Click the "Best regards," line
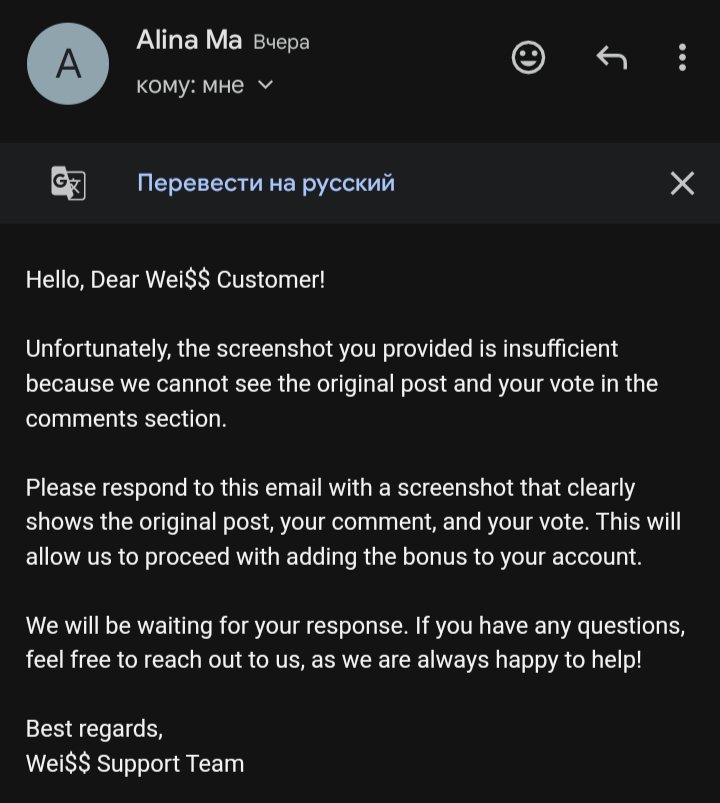The height and width of the screenshot is (803, 720). [94, 729]
